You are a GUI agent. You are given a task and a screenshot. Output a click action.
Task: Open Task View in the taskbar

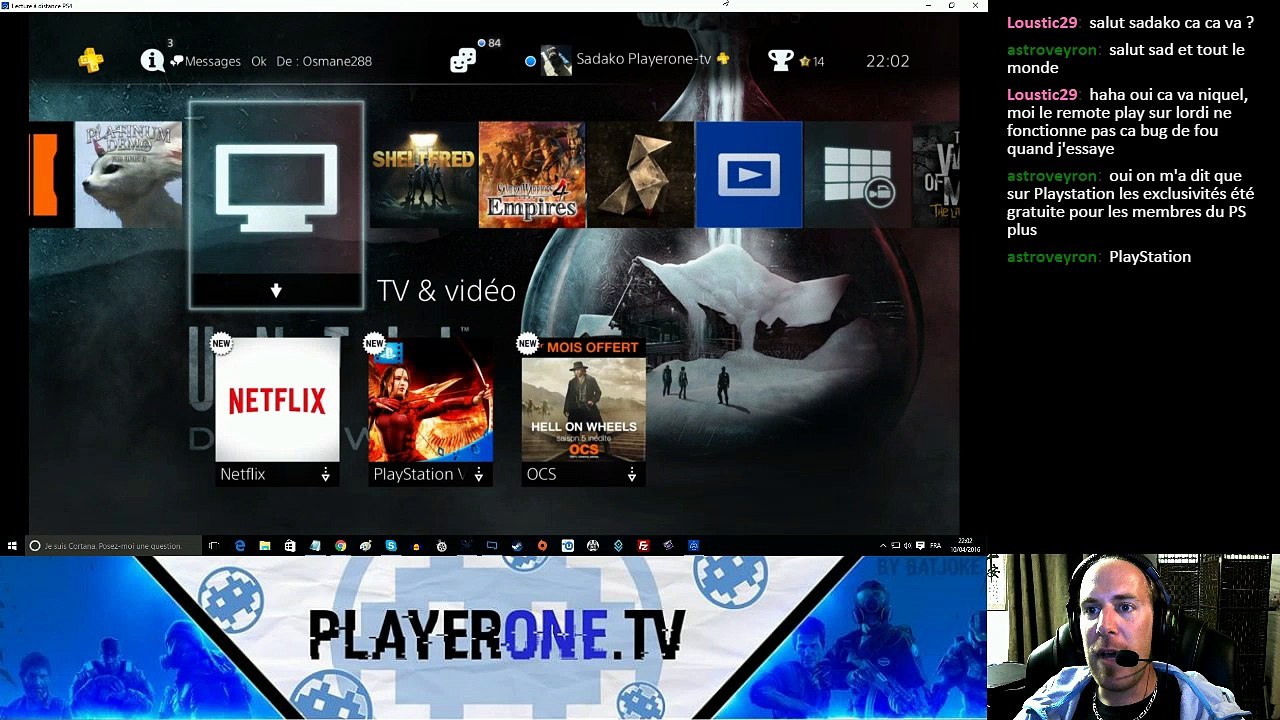(x=213, y=546)
